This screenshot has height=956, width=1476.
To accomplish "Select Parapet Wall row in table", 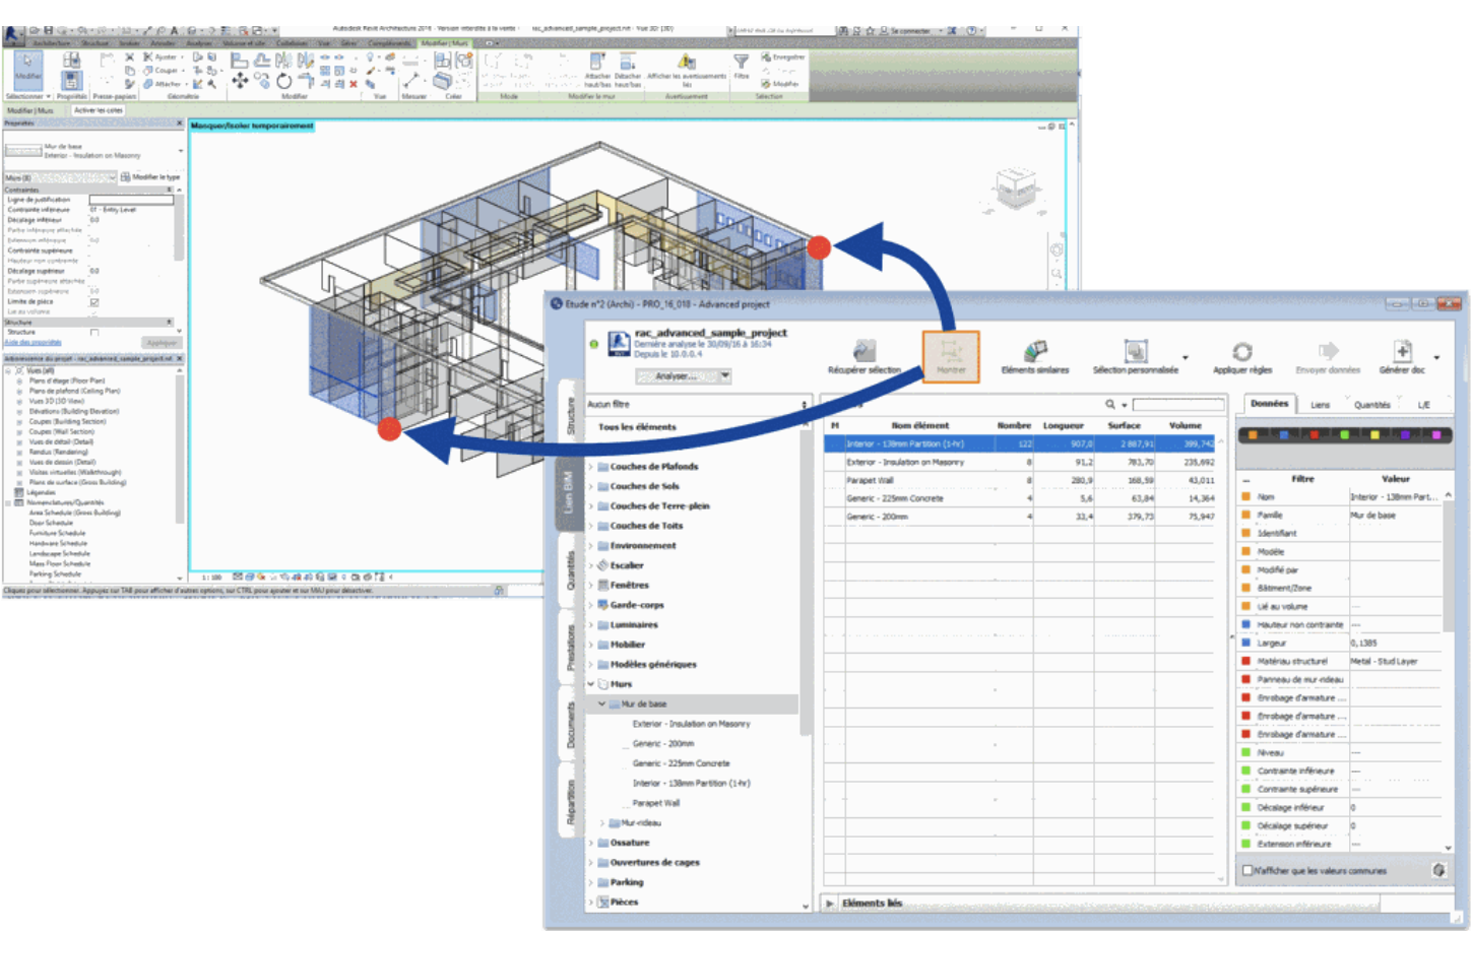I will pos(1020,480).
